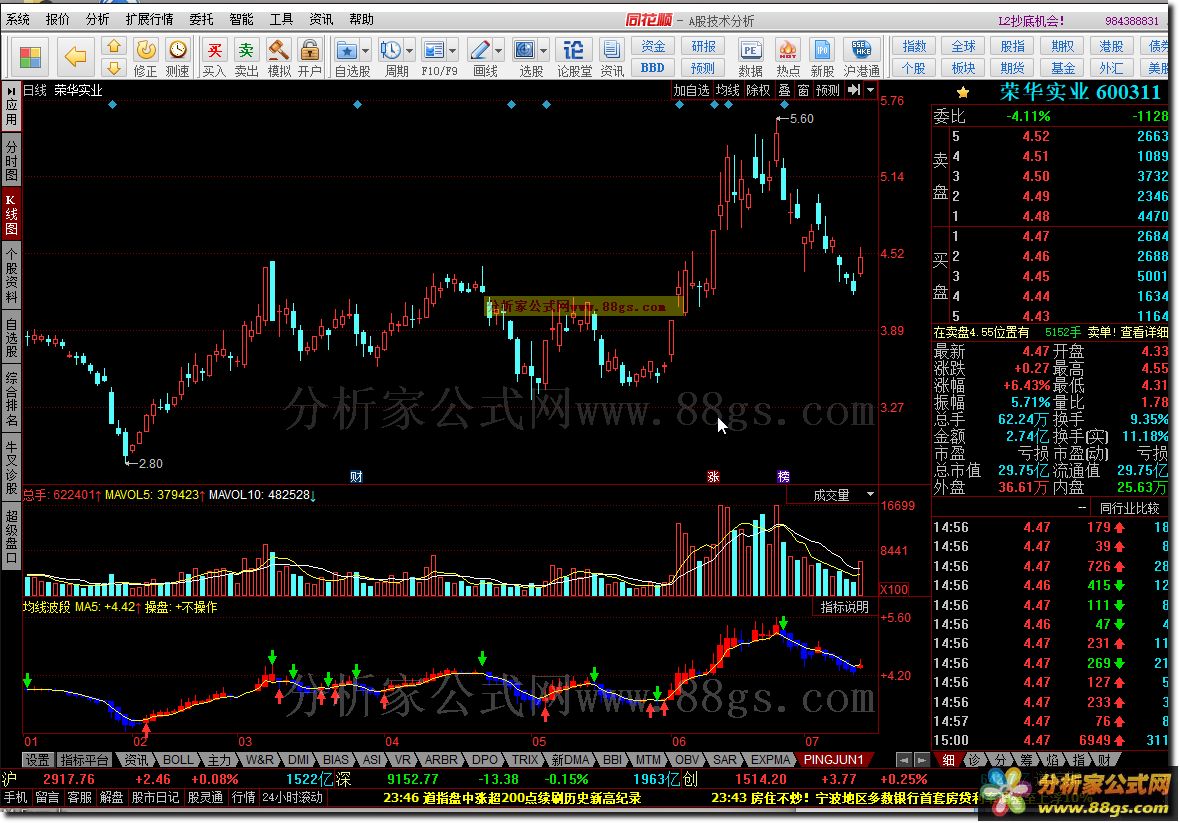Viewport: 1180px width, 823px height.
Task: Select 分时图 in left sidebar
Action: tap(11, 159)
